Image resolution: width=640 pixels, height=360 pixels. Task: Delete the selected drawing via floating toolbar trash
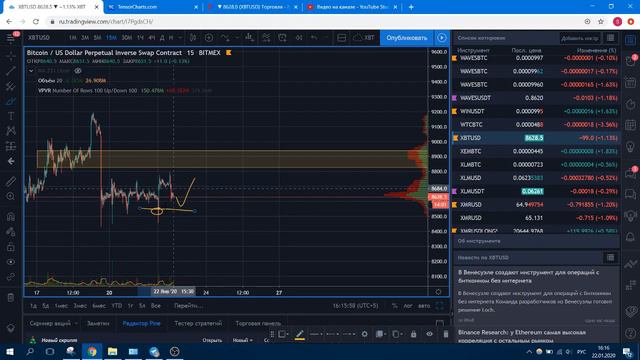446,334
